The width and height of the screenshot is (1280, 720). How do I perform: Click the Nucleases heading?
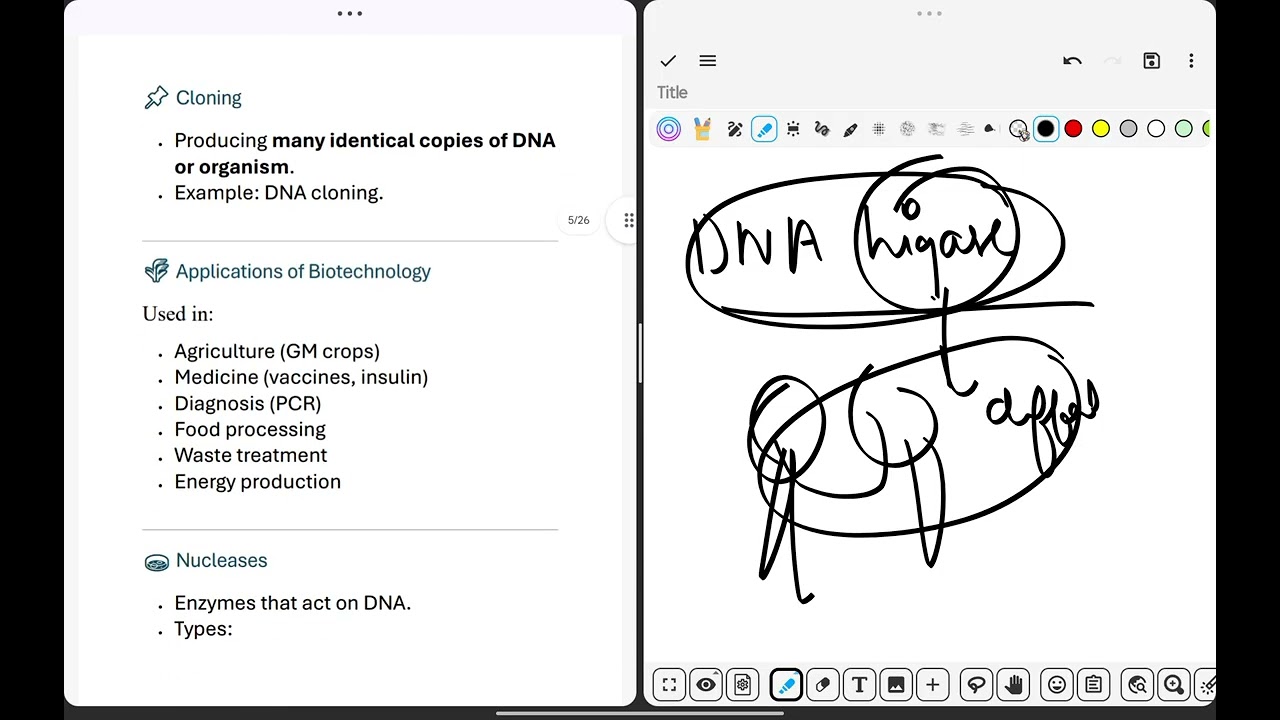[221, 560]
